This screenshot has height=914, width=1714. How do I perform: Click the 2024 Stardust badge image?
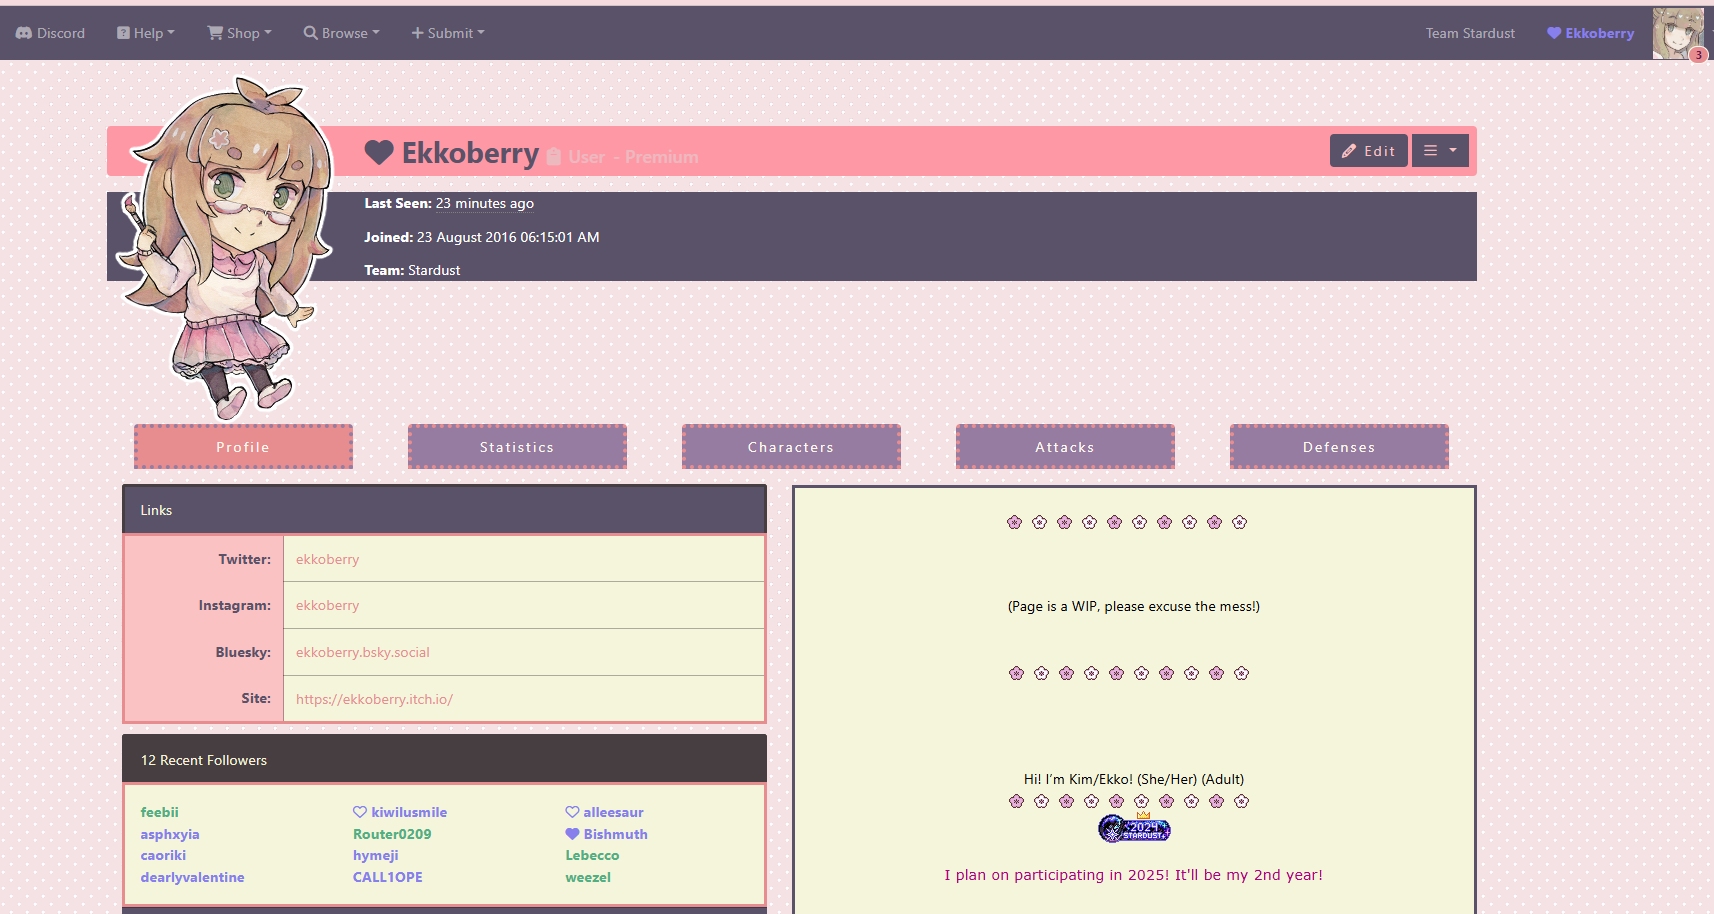(x=1134, y=828)
